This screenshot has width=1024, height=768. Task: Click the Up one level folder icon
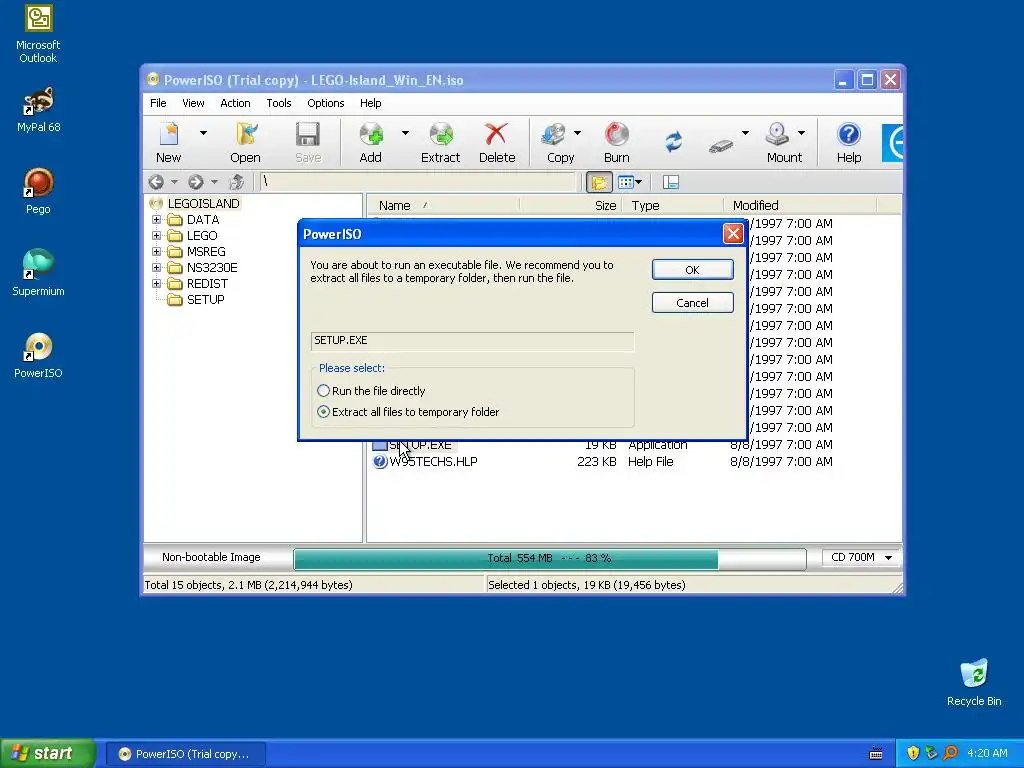click(236, 182)
